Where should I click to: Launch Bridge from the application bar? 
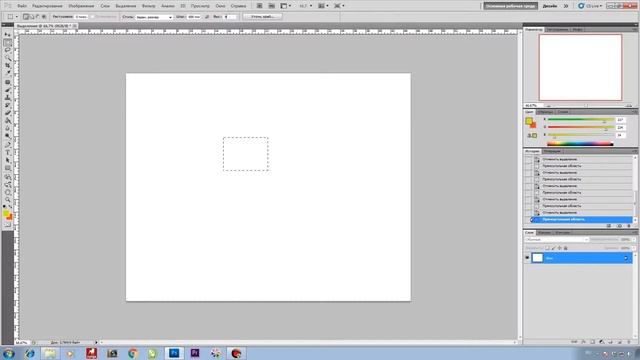pos(259,6)
